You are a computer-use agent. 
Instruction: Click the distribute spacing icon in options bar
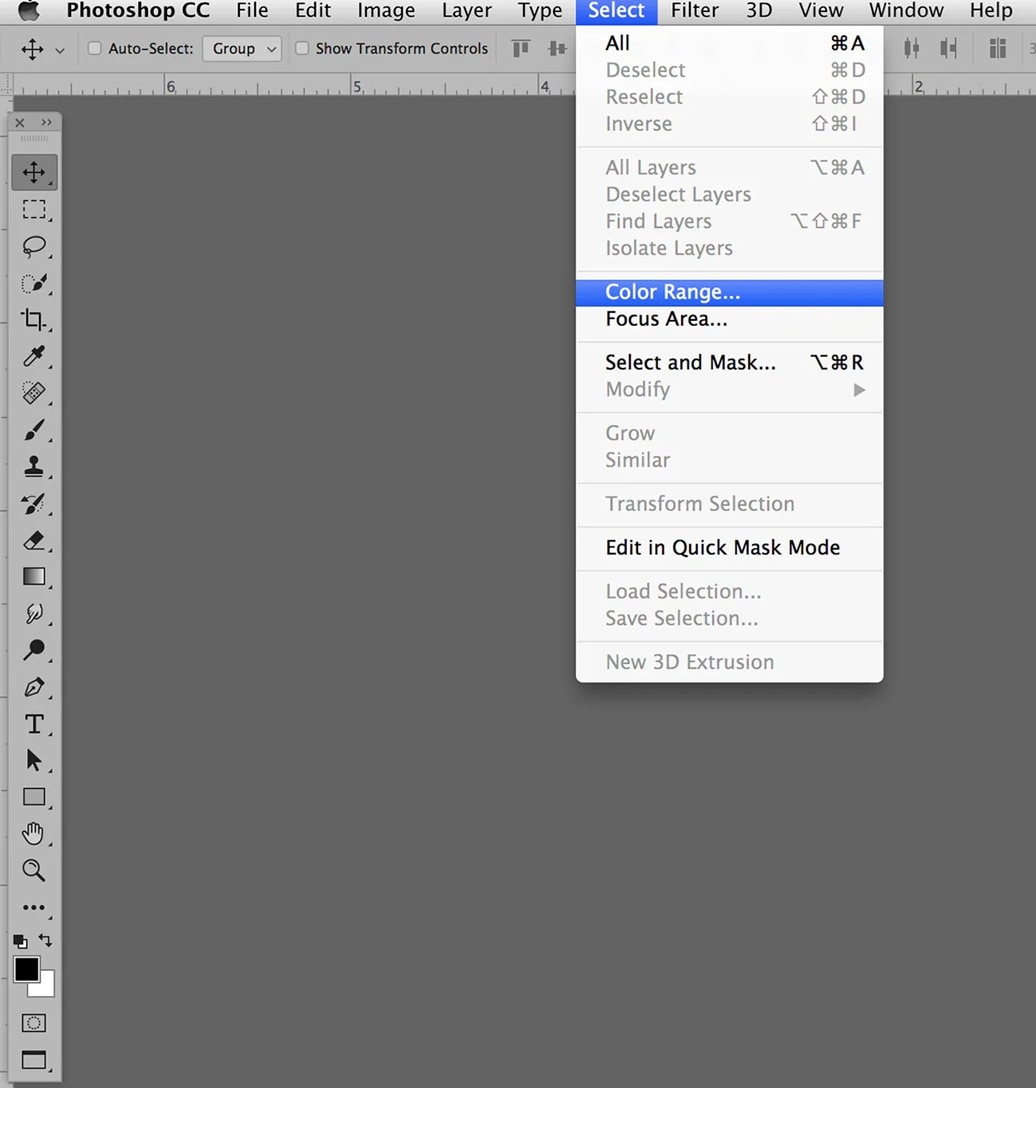998,49
